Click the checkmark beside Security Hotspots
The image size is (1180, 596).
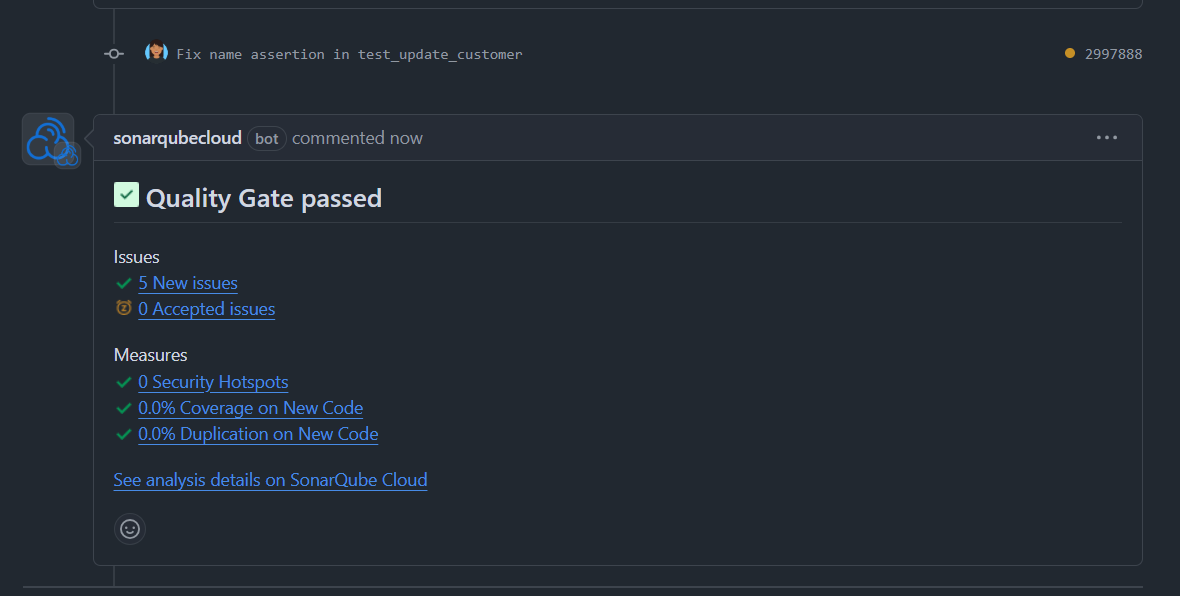[124, 382]
